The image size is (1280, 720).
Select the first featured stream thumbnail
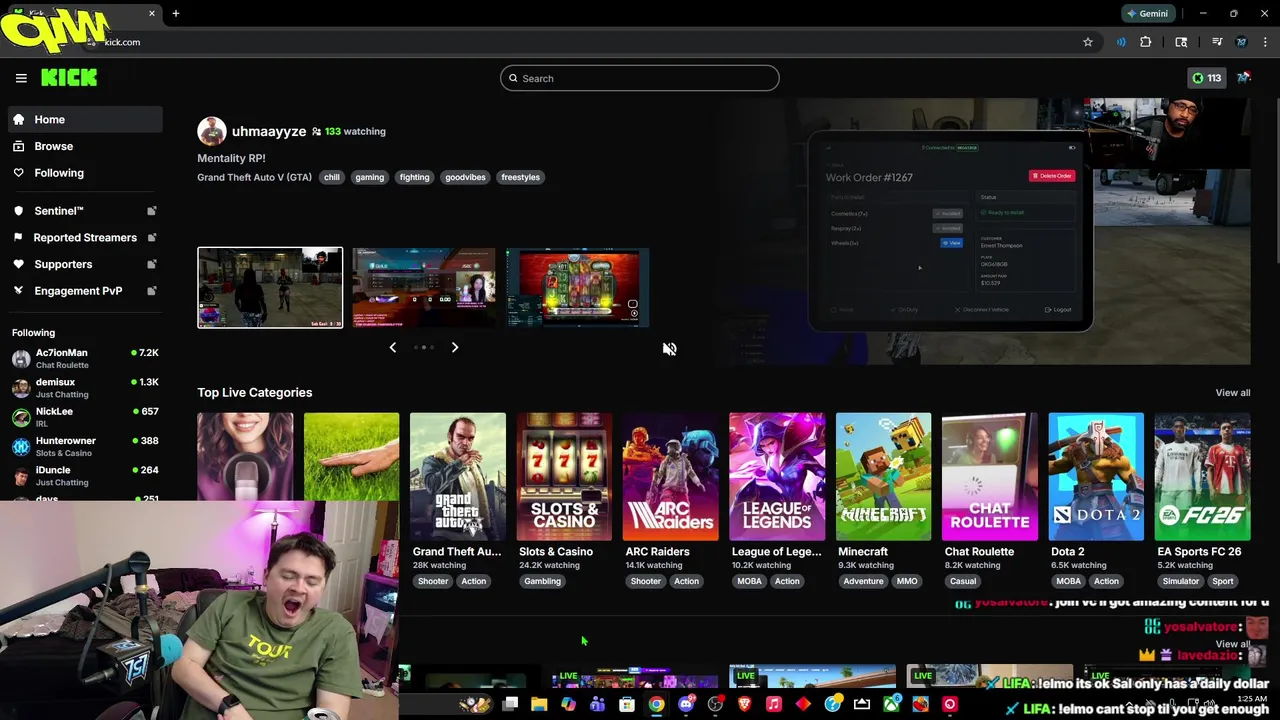pyautogui.click(x=270, y=288)
